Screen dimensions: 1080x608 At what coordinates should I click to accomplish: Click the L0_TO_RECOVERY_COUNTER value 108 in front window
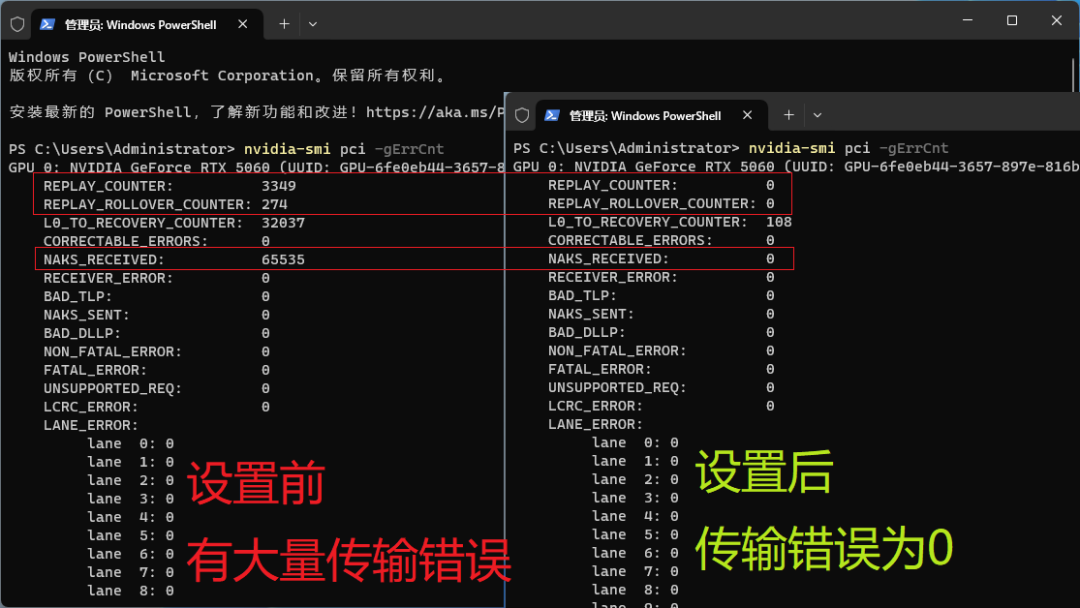click(779, 222)
